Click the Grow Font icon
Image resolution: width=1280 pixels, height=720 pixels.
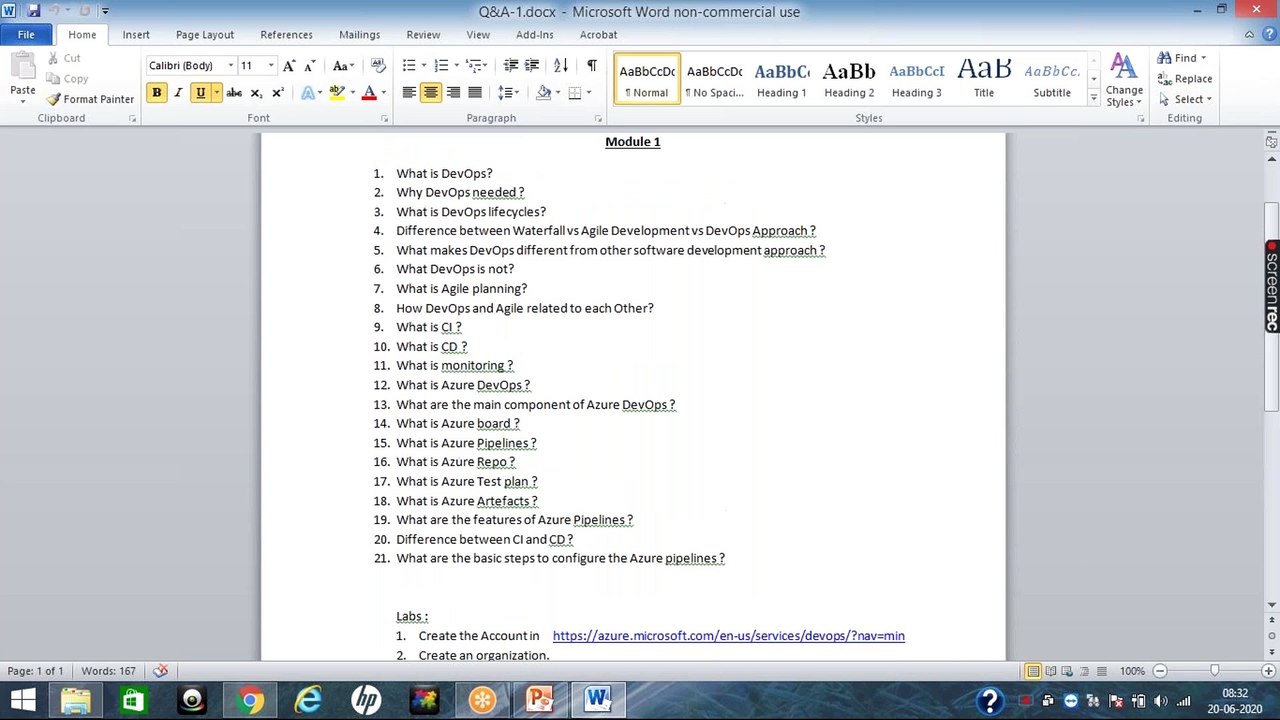point(289,66)
